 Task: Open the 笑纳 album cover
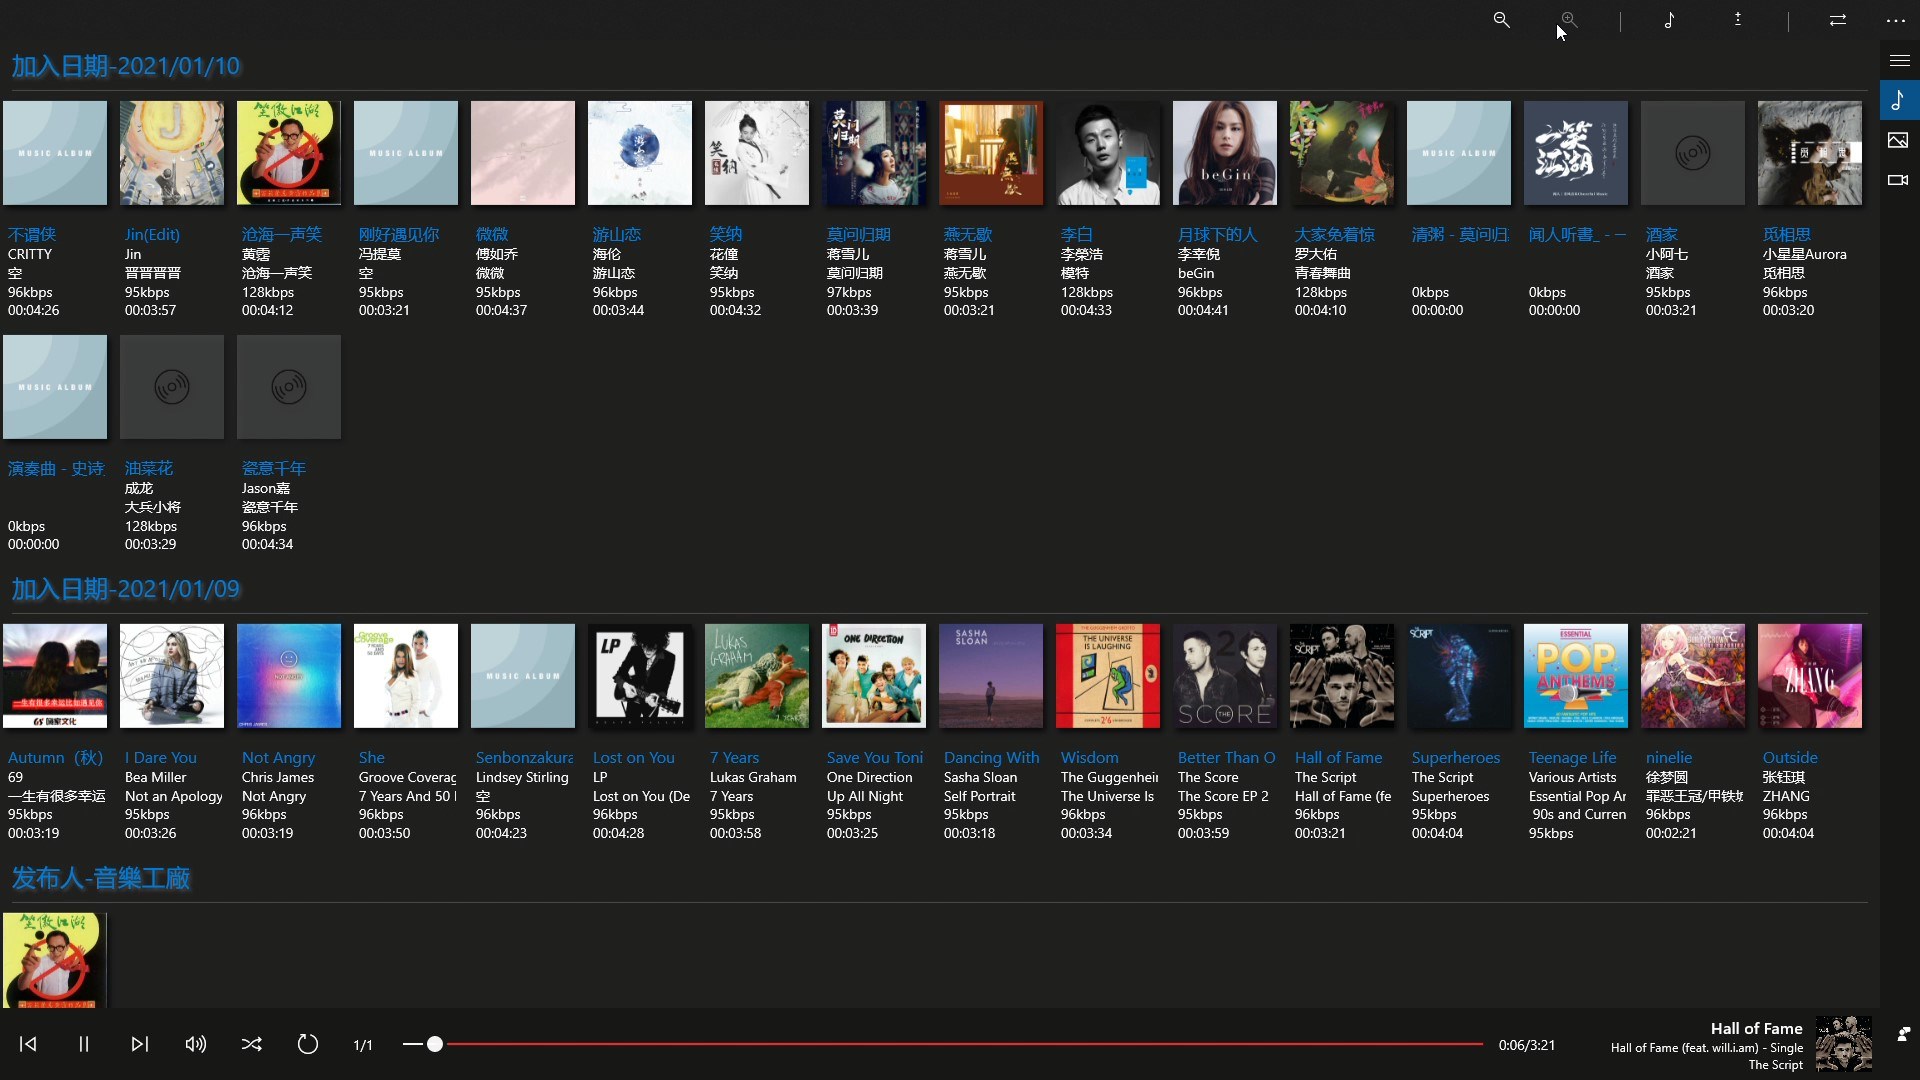[x=757, y=153]
